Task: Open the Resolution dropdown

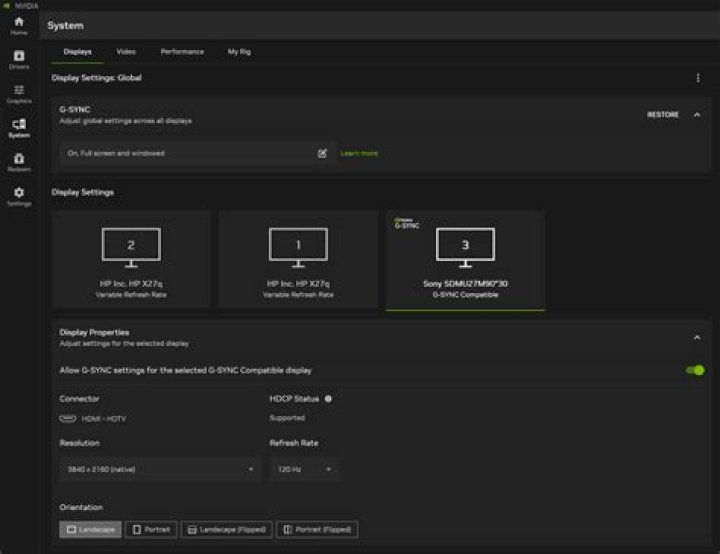Action: 160,469
